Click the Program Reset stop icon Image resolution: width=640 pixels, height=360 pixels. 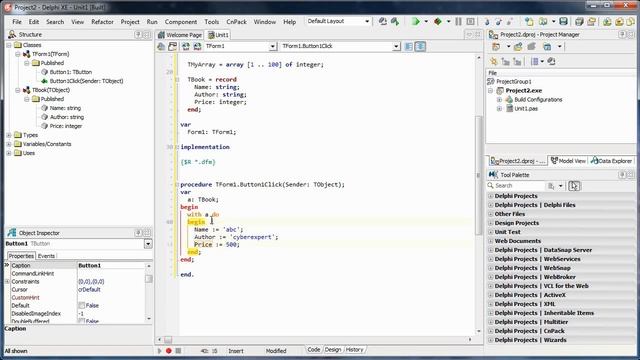click(x=470, y=21)
